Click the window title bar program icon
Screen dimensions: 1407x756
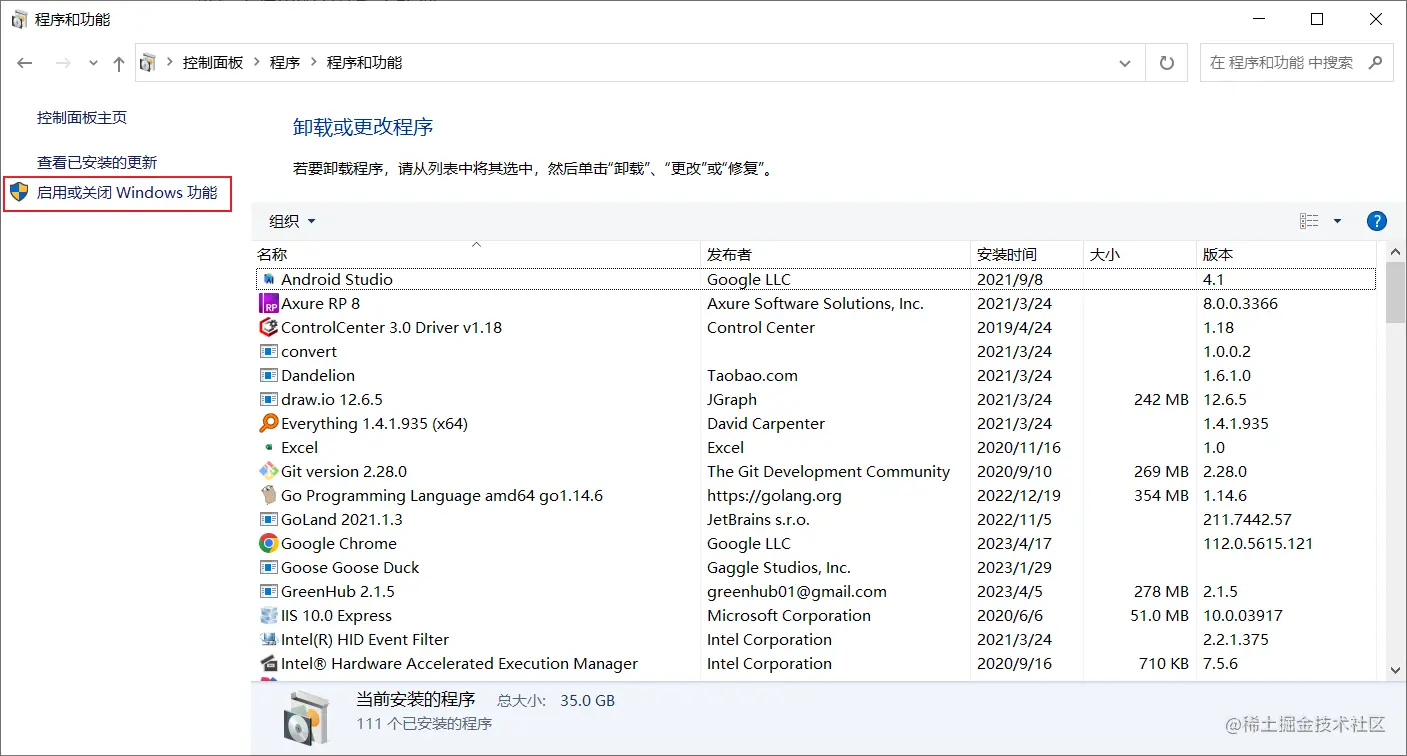click(19, 20)
